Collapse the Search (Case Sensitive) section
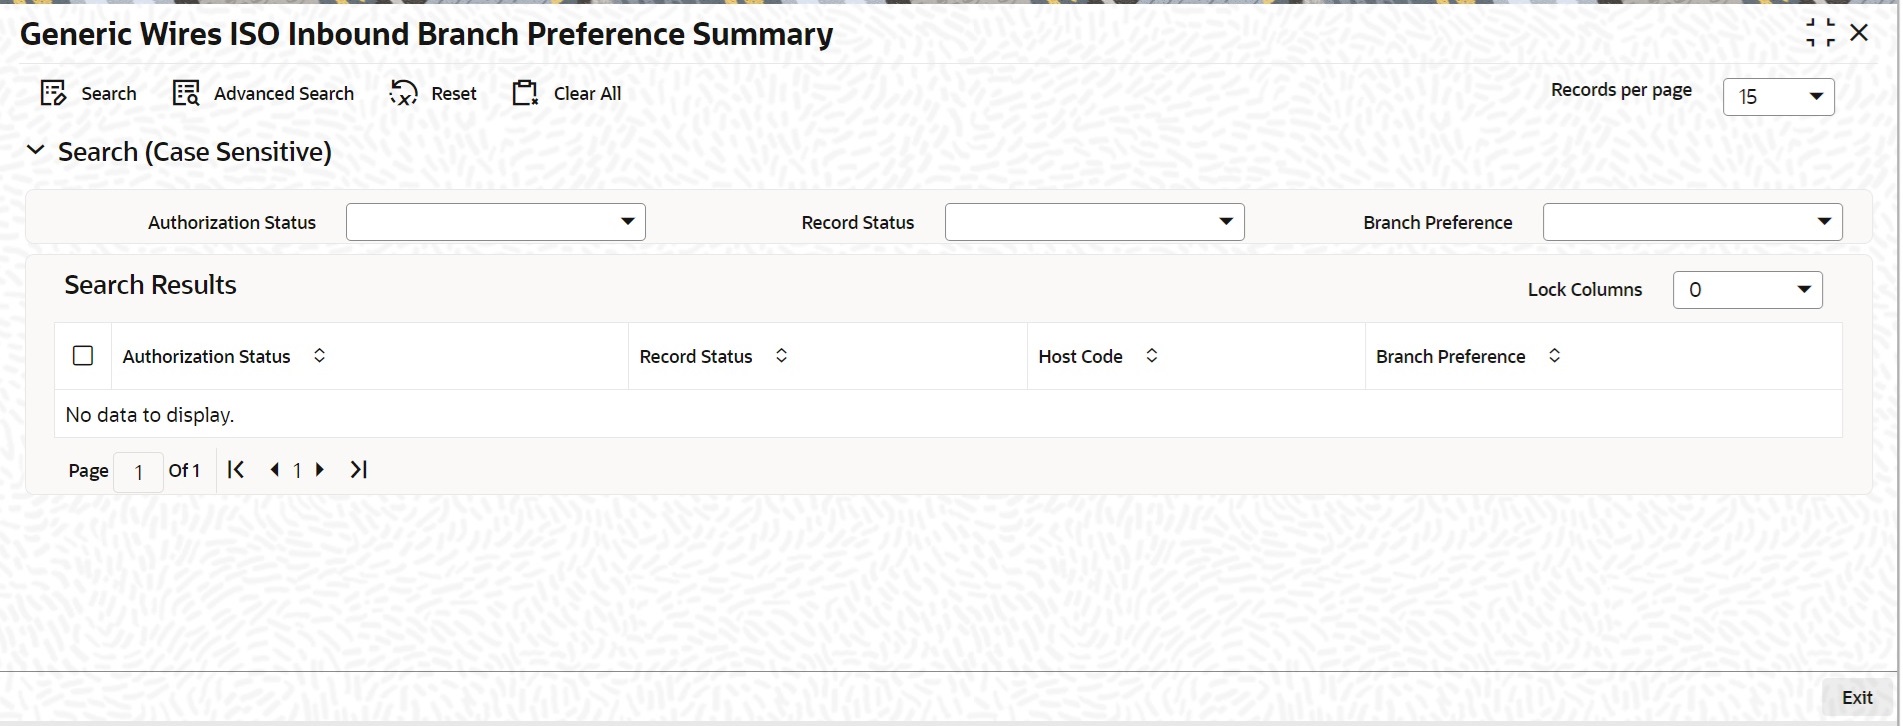The width and height of the screenshot is (1903, 726). 36,151
